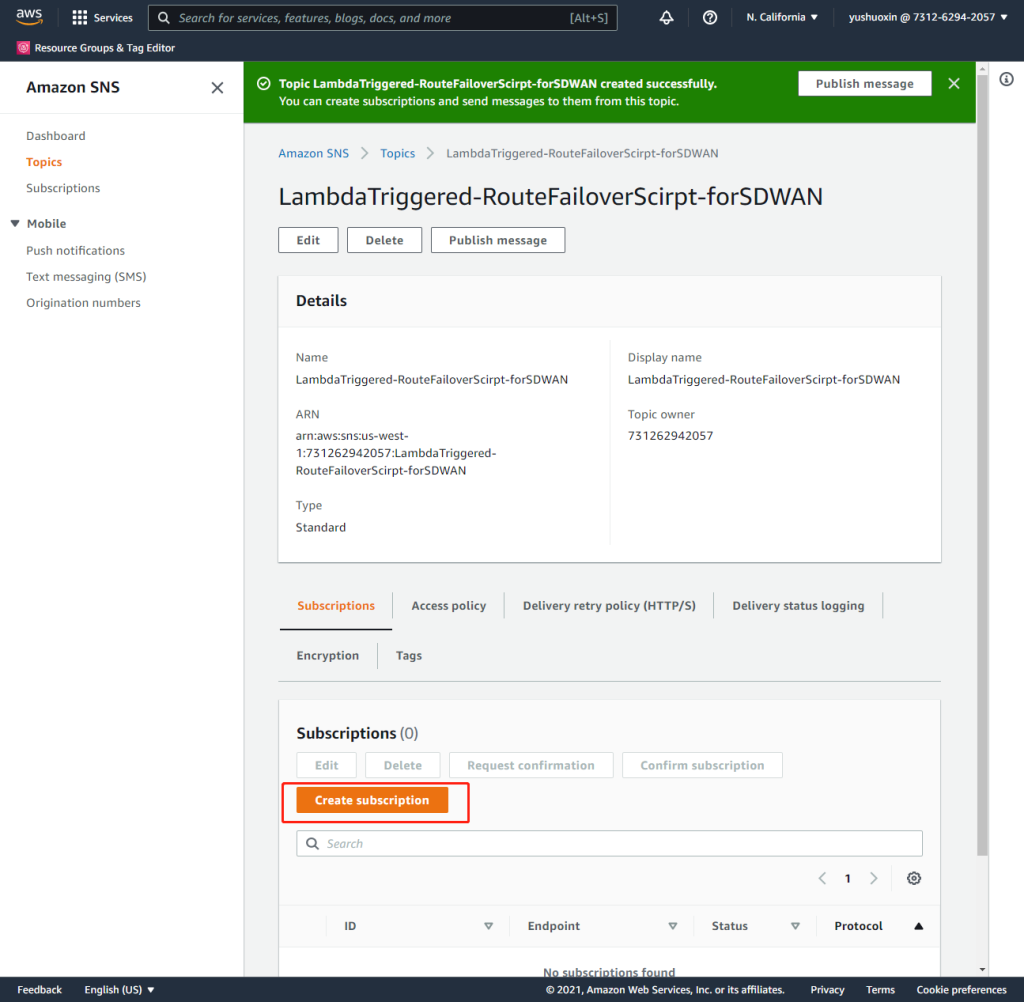Change language via English (US) selector
This screenshot has width=1024, height=1002.
coord(119,990)
